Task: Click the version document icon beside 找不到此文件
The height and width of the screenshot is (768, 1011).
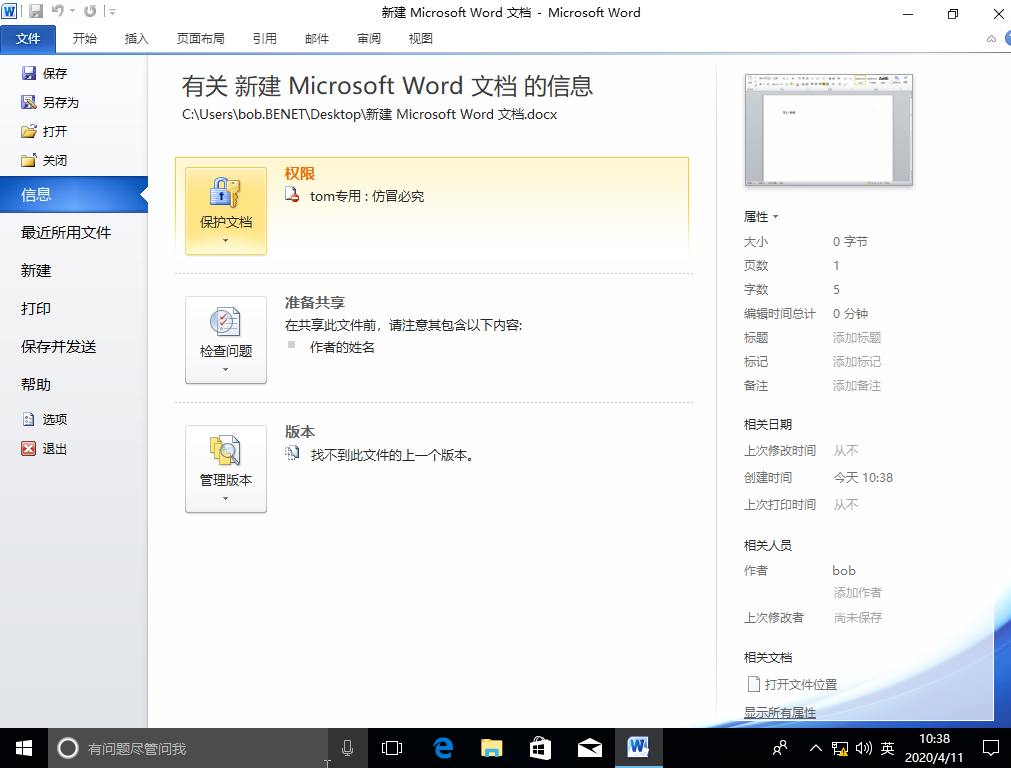Action: point(292,453)
